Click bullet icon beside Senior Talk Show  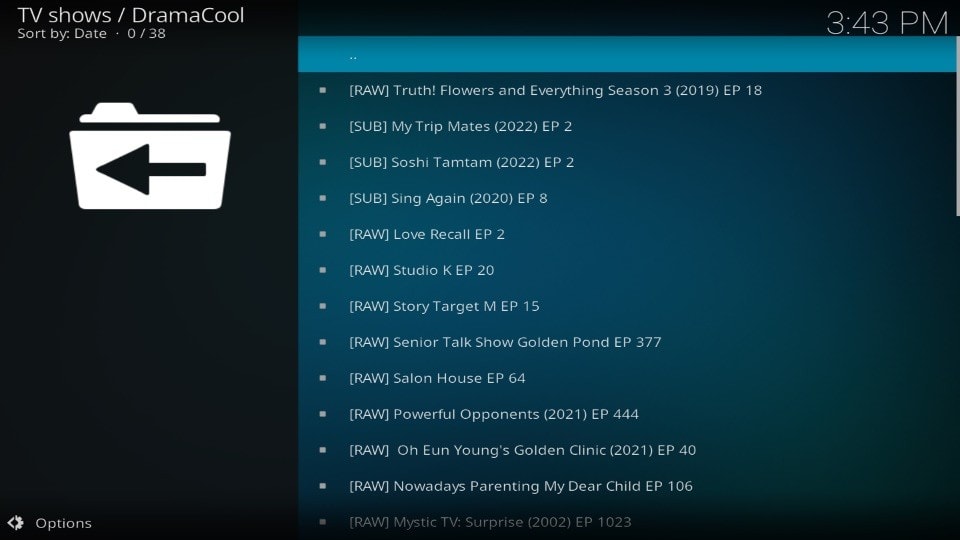[323, 342]
